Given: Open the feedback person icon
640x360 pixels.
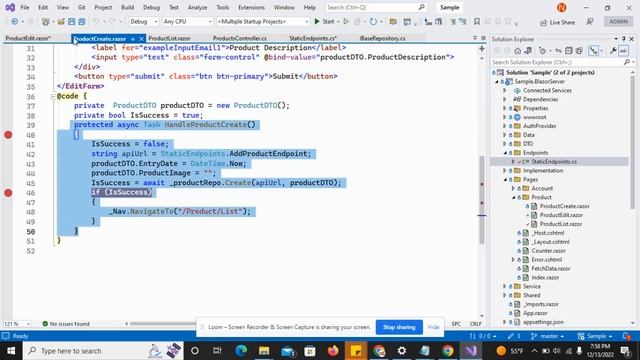Looking at the screenshot, I should pyautogui.click(x=590, y=22).
